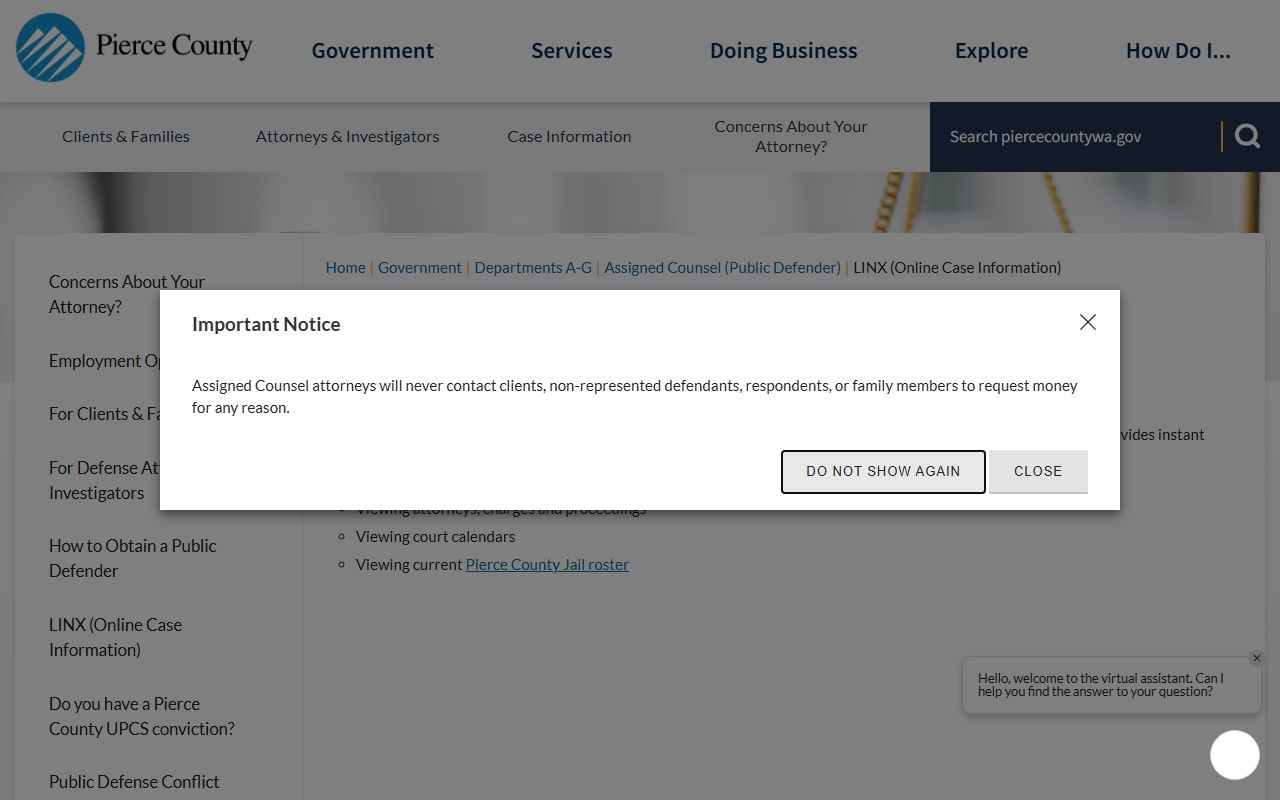Click the notice text about Assigned Counsel attorneys
Screen dimensions: 1280x800
(635, 396)
